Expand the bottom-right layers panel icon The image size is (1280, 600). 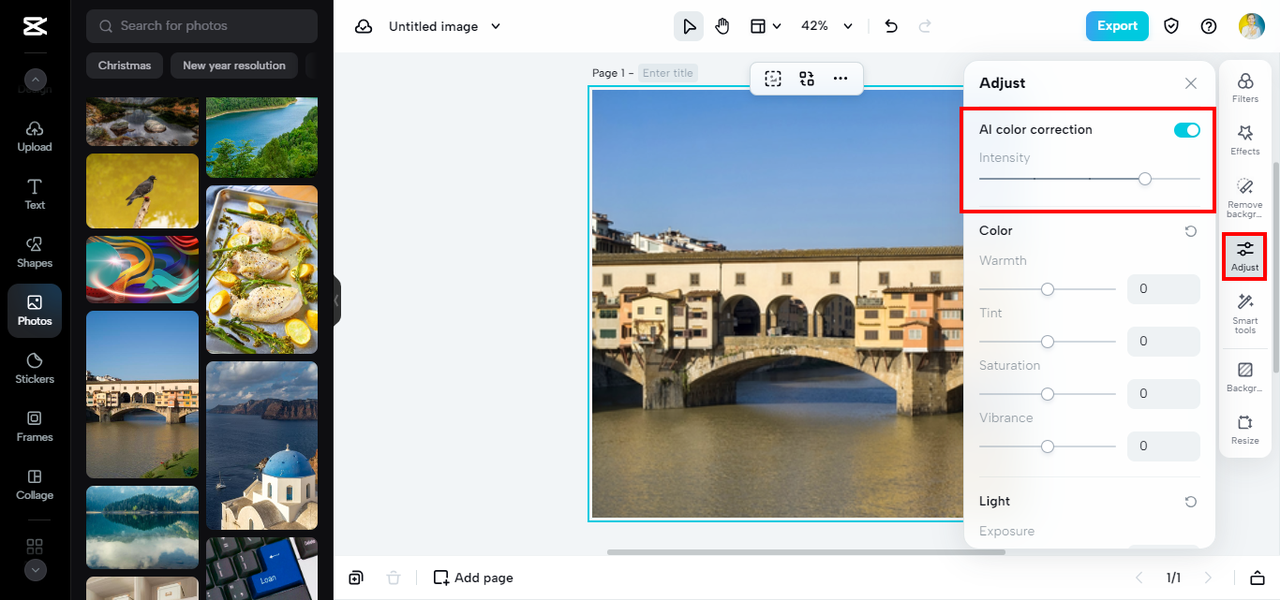tap(1256, 577)
